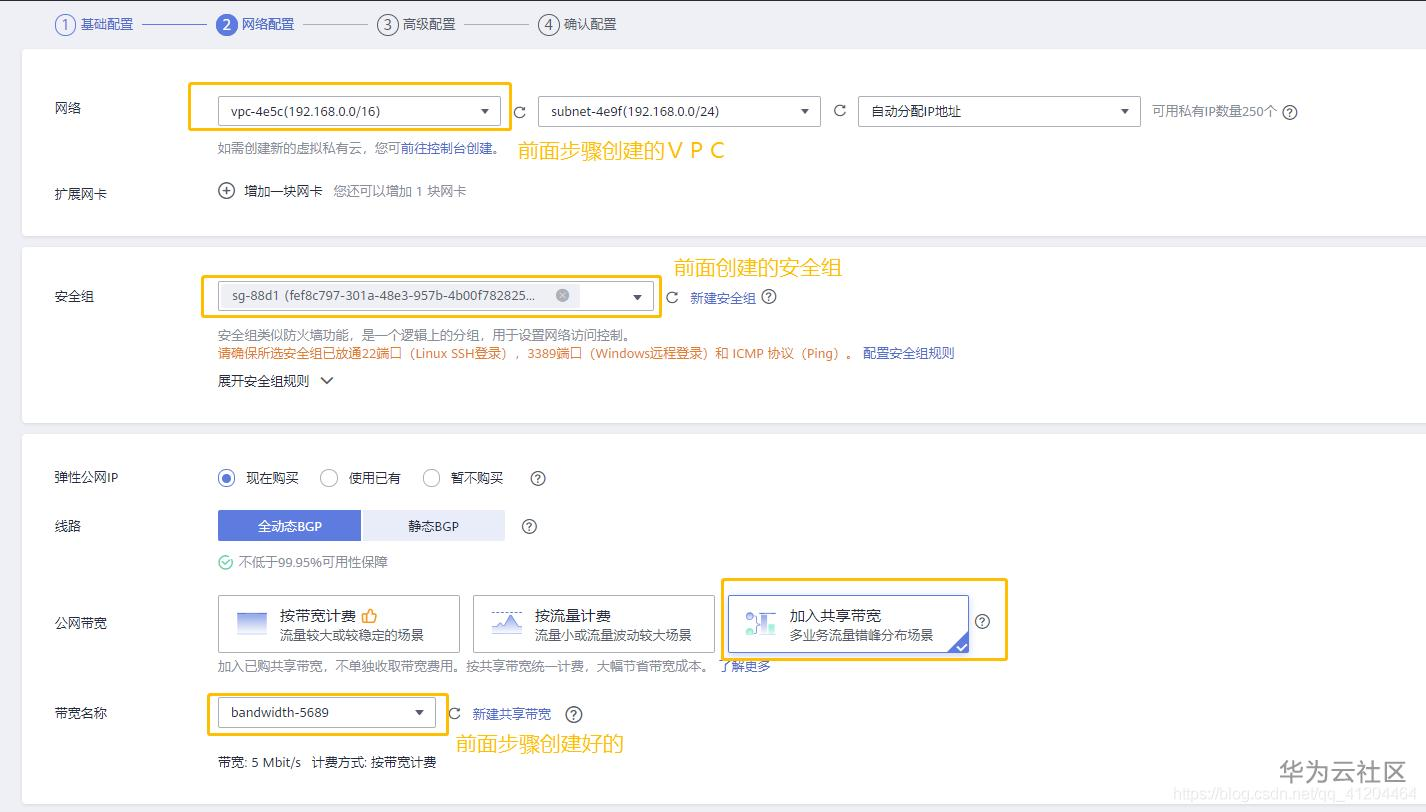Open help beside the shared bandwidth option
This screenshot has height=812, width=1426.
[x=983, y=621]
